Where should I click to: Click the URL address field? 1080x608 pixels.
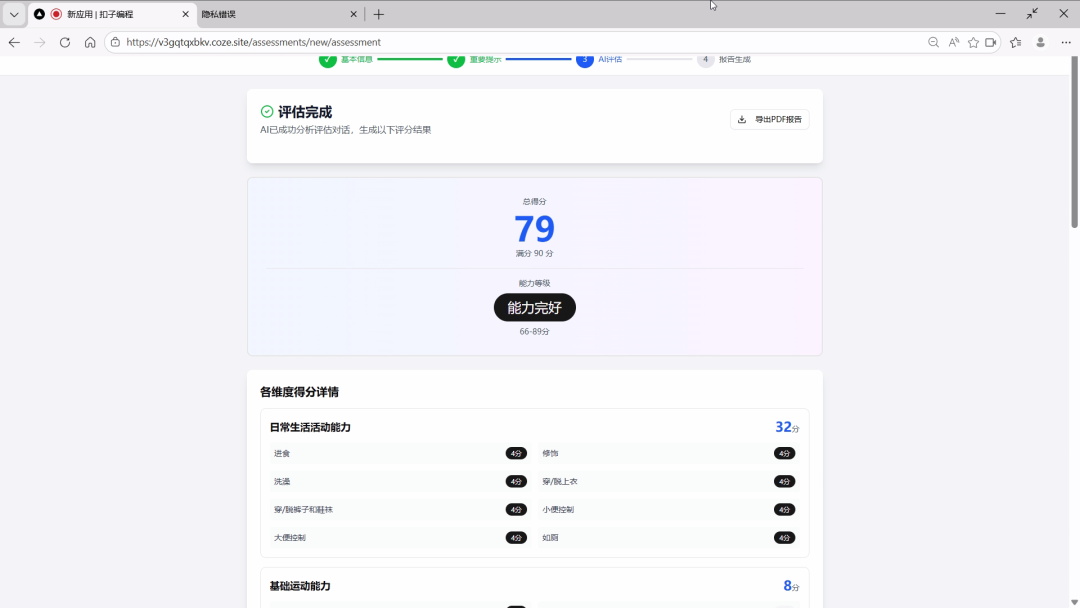point(500,42)
